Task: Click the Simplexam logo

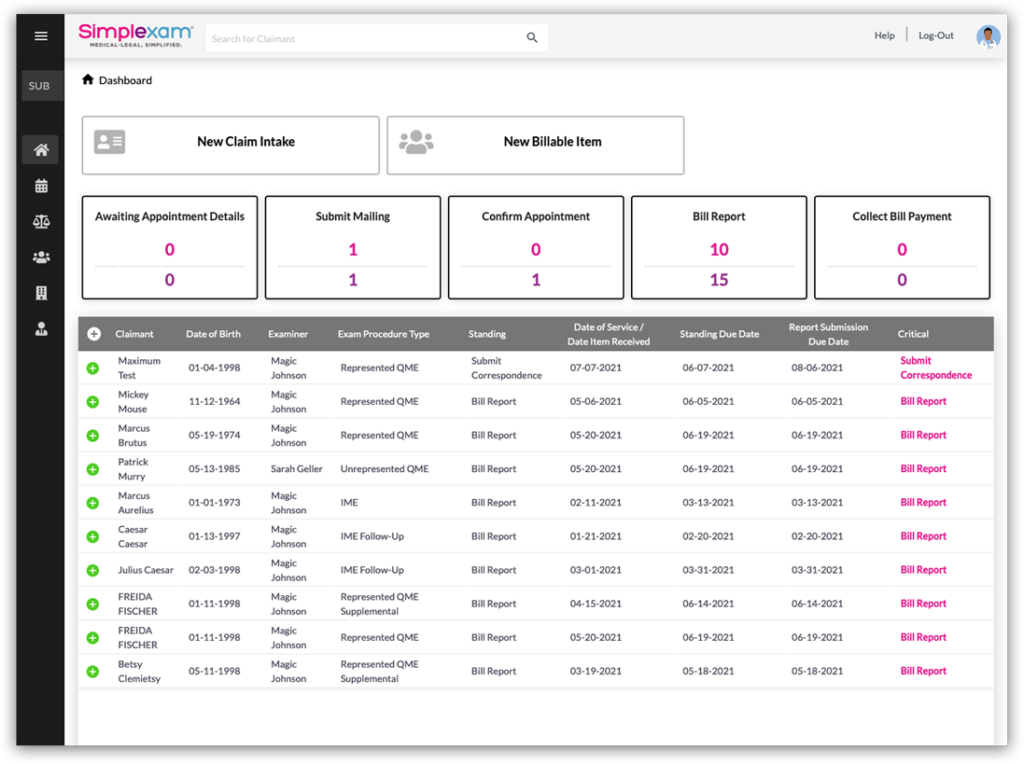Action: point(135,35)
